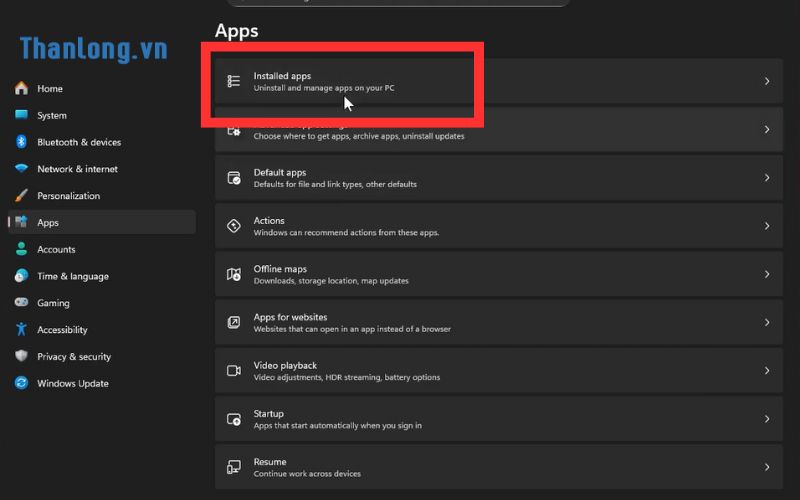Select Accounts in the sidebar
Screen dimensions: 800x500
click(102, 249)
